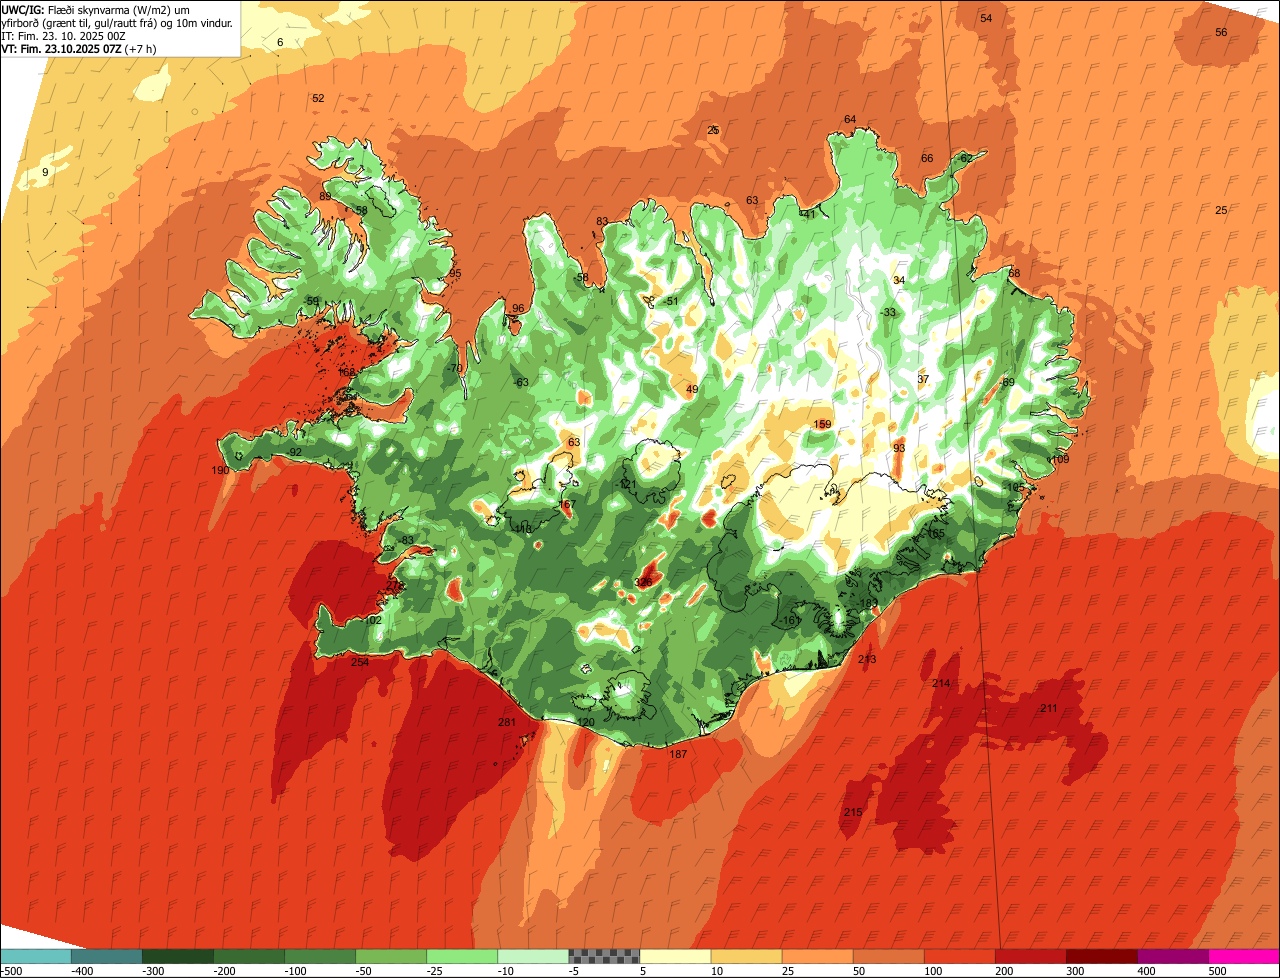Click the title line 'UWC/IG: Flæði skynvarma (W/m2) um'
Image resolution: width=1280 pixels, height=978 pixels.
tap(95, 9)
